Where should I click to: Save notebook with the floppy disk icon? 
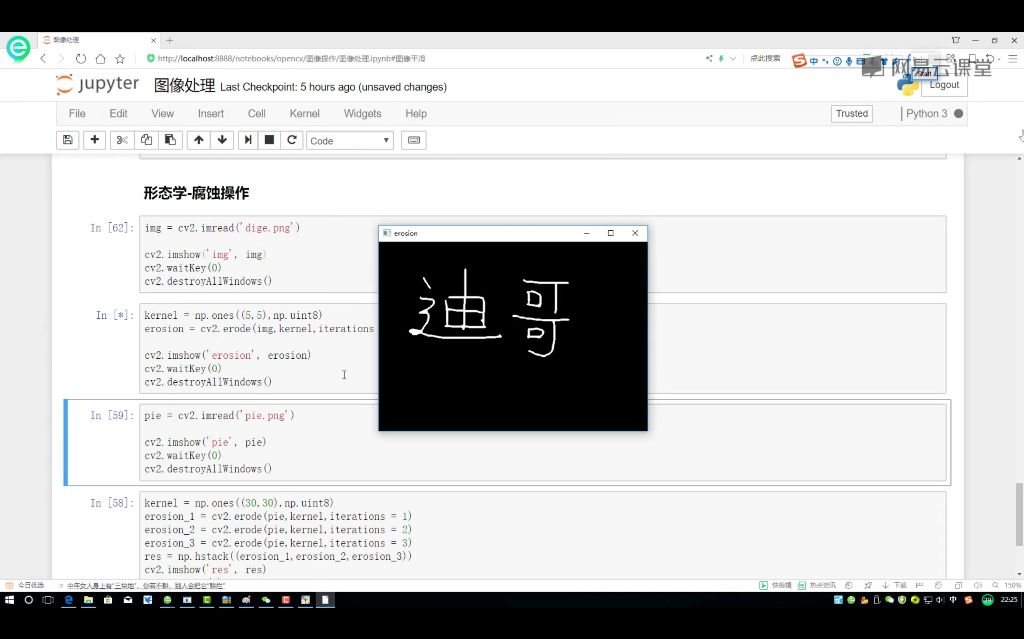tap(67, 140)
